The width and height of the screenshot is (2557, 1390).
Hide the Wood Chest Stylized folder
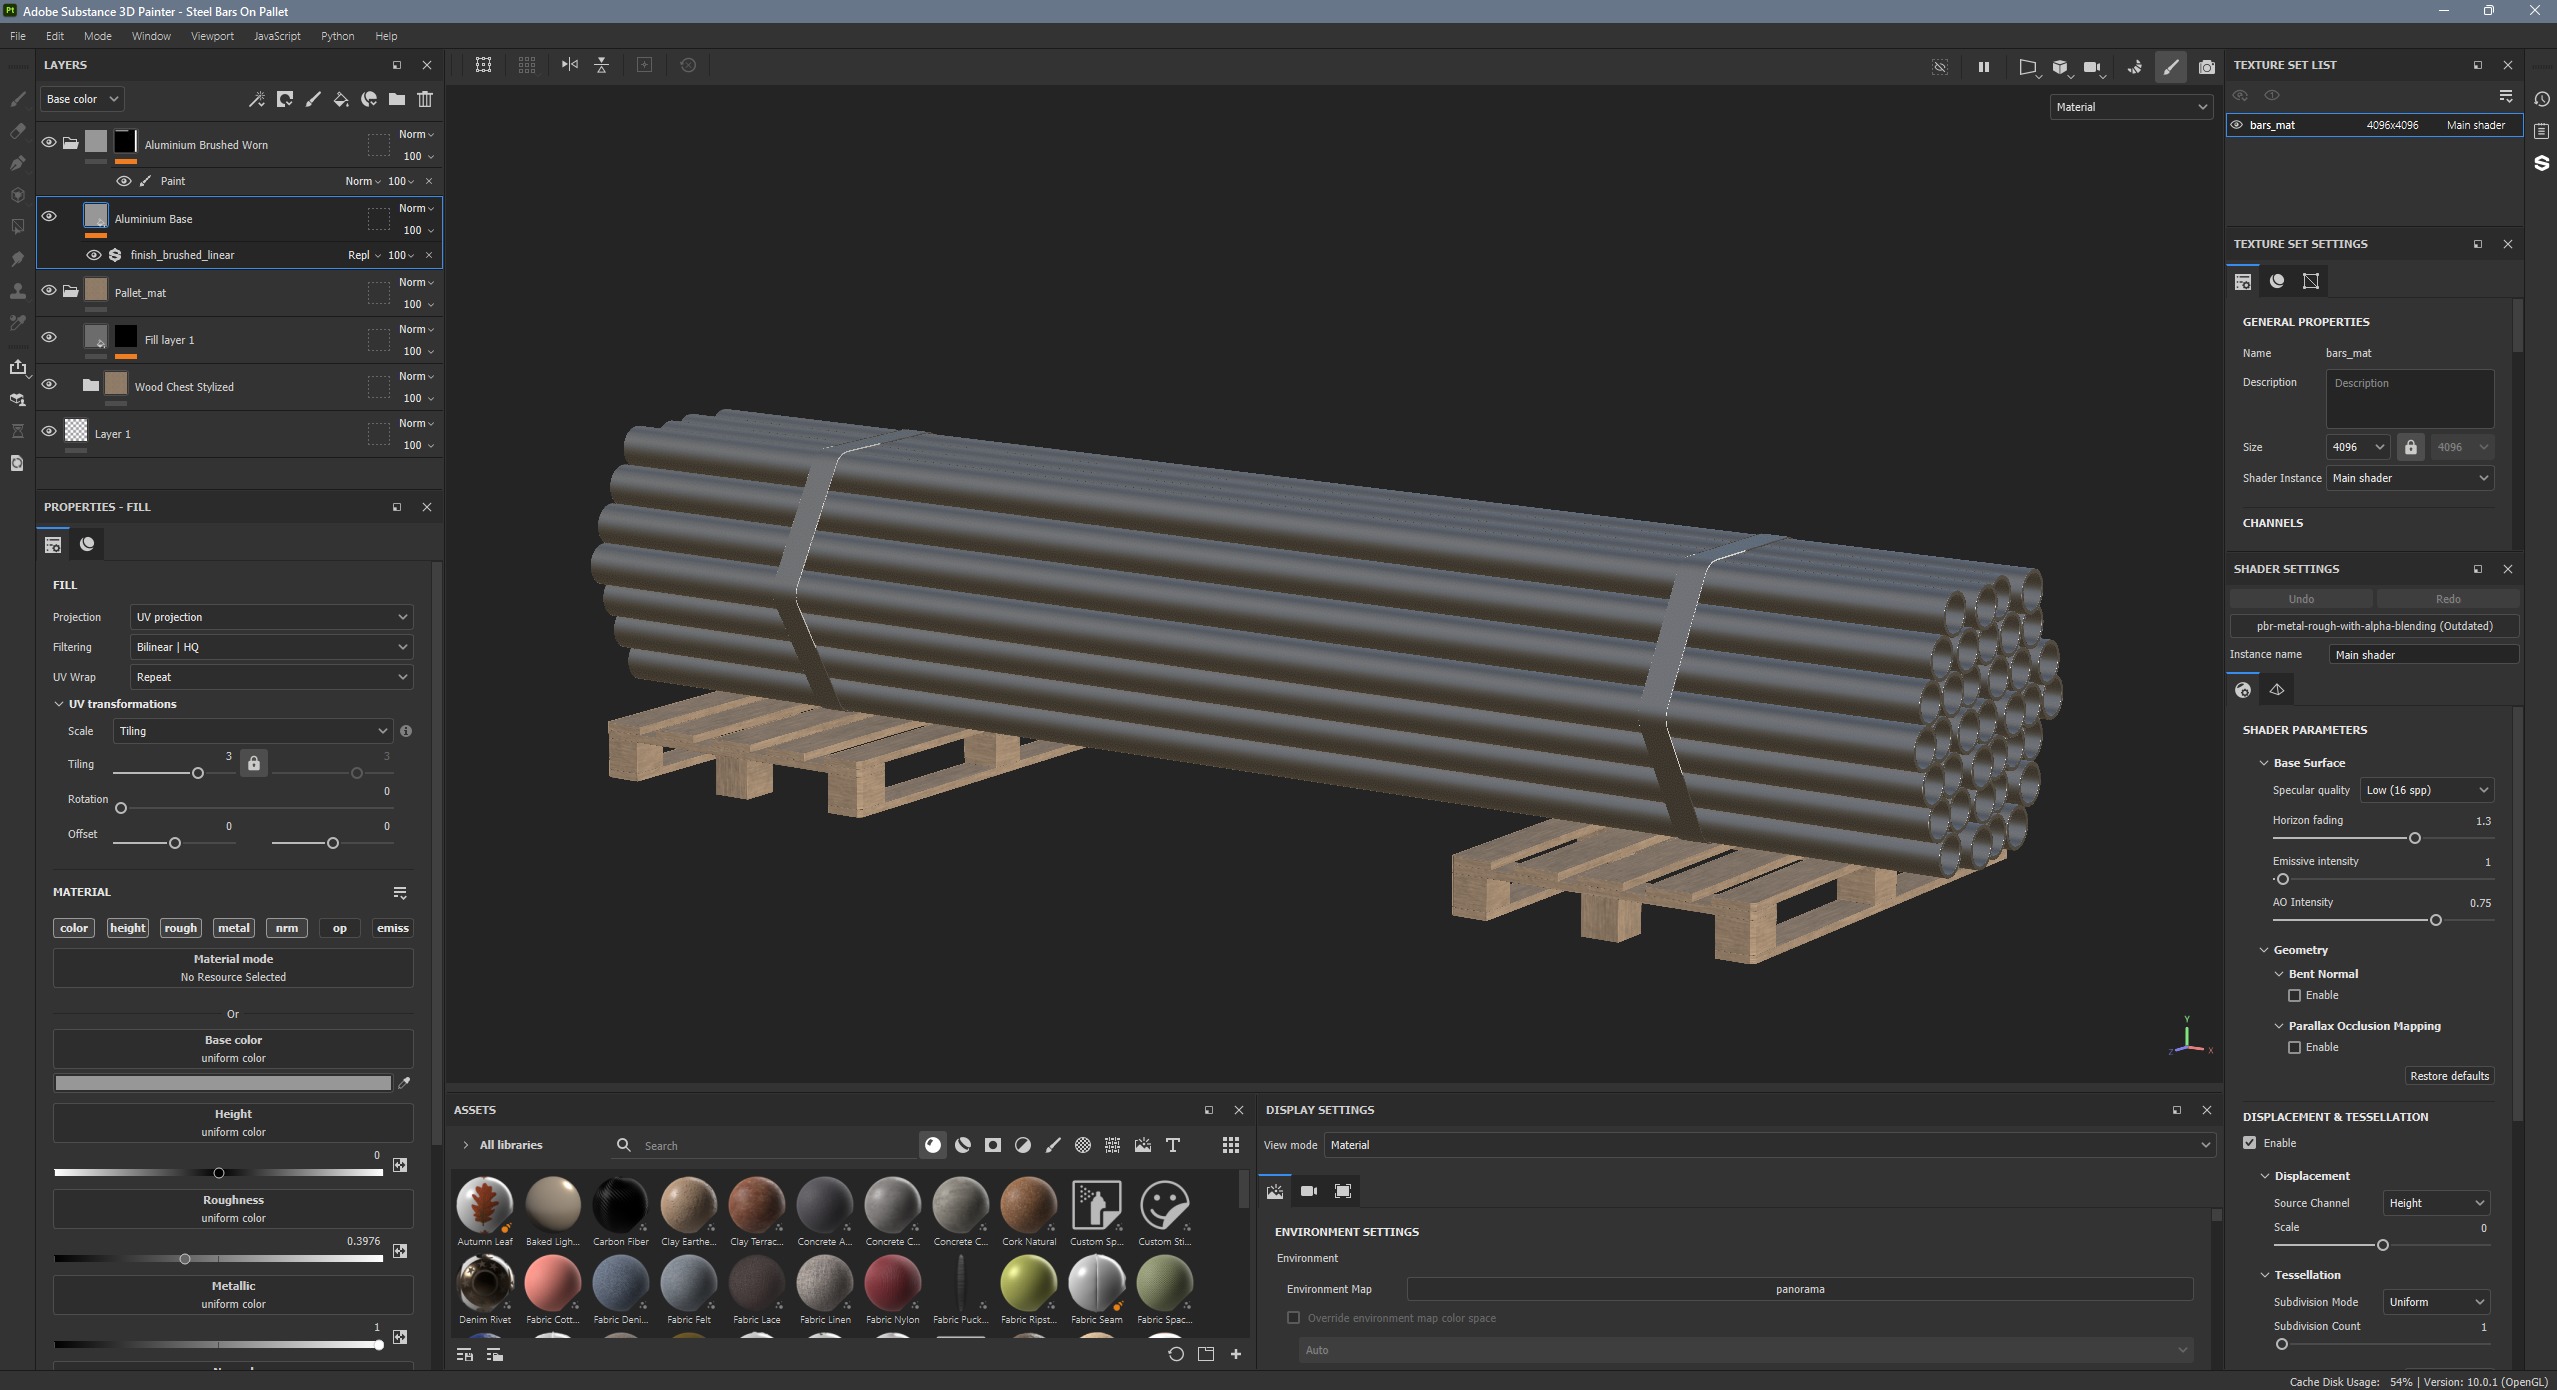tap(49, 385)
